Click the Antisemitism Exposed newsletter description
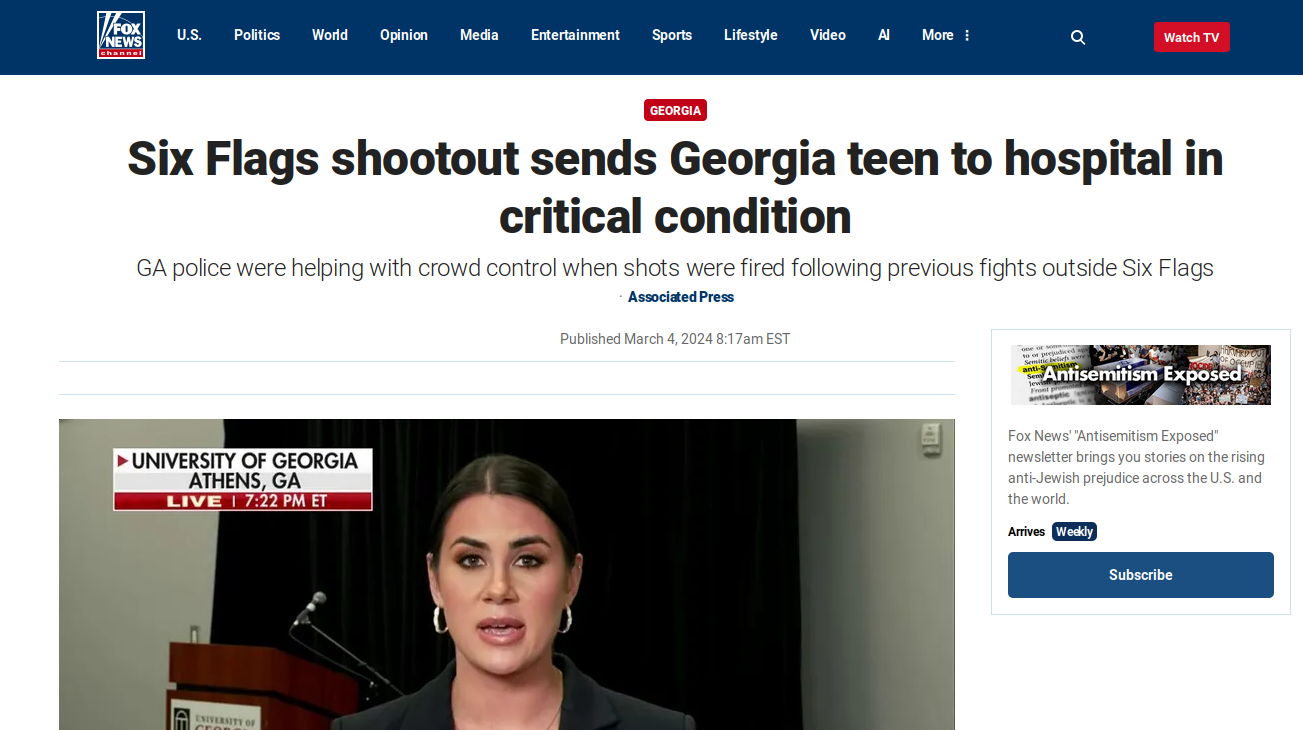Viewport: 1303px width, 730px height. coord(1137,467)
